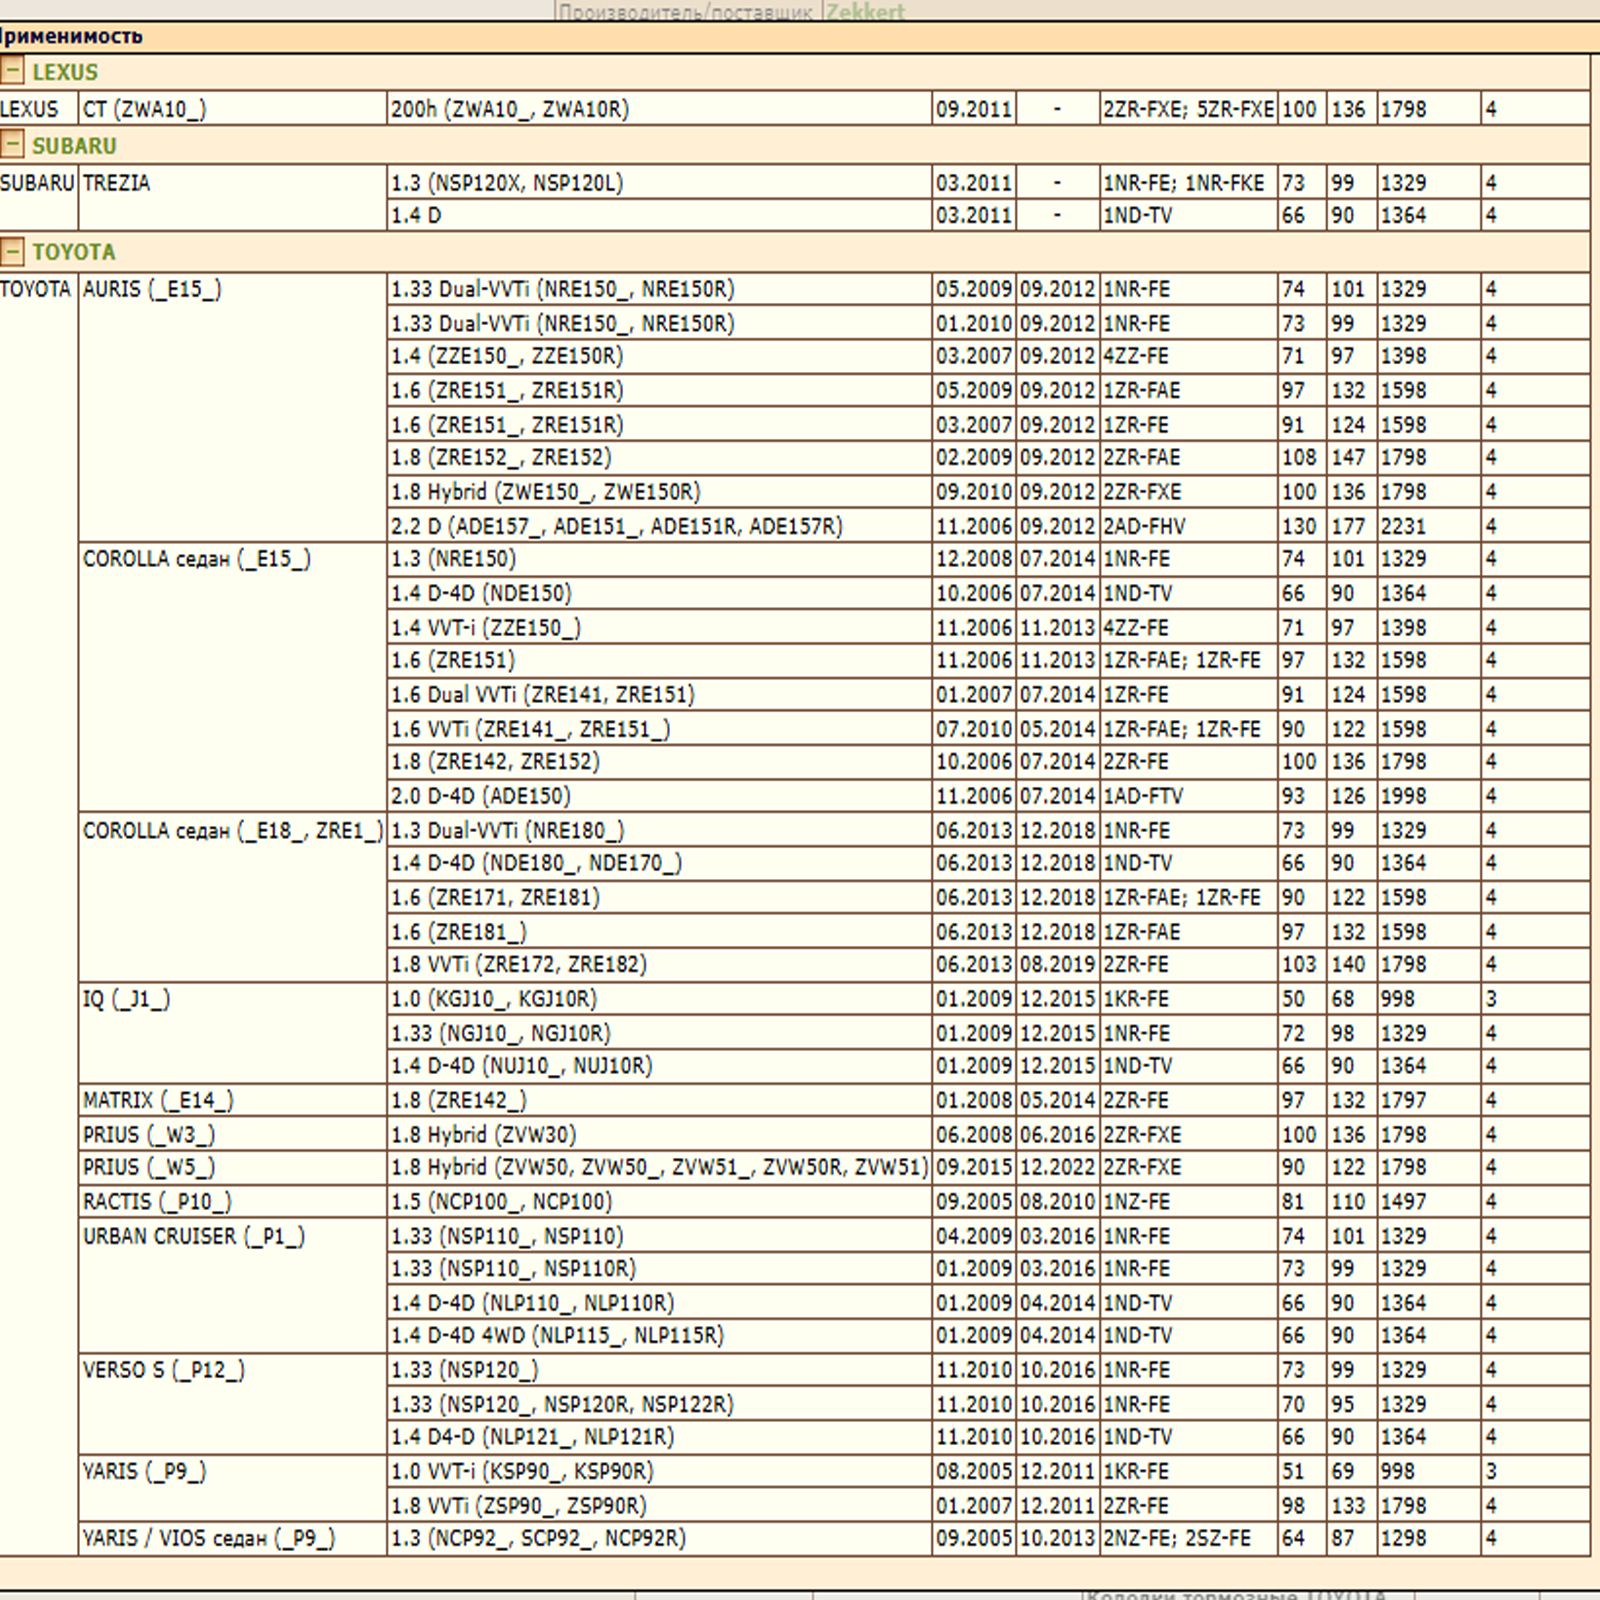Click the MATRIX (_E14_) model cell
Image resolution: width=1600 pixels, height=1600 pixels.
pyautogui.click(x=158, y=1100)
